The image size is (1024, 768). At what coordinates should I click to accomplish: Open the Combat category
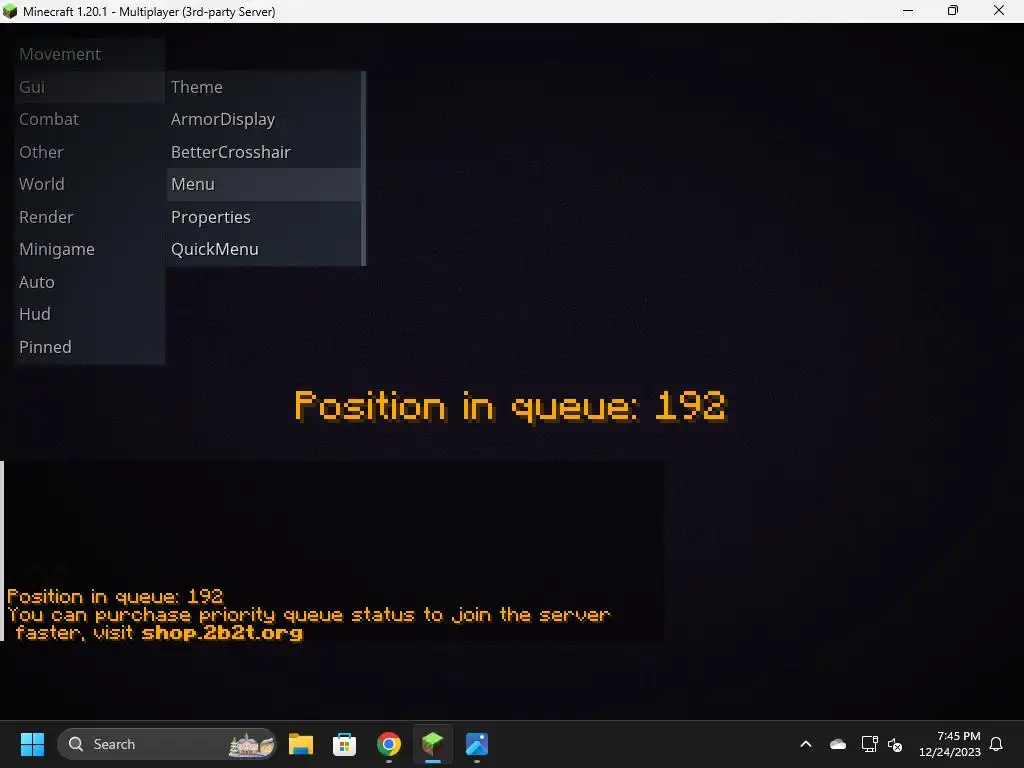(x=89, y=120)
